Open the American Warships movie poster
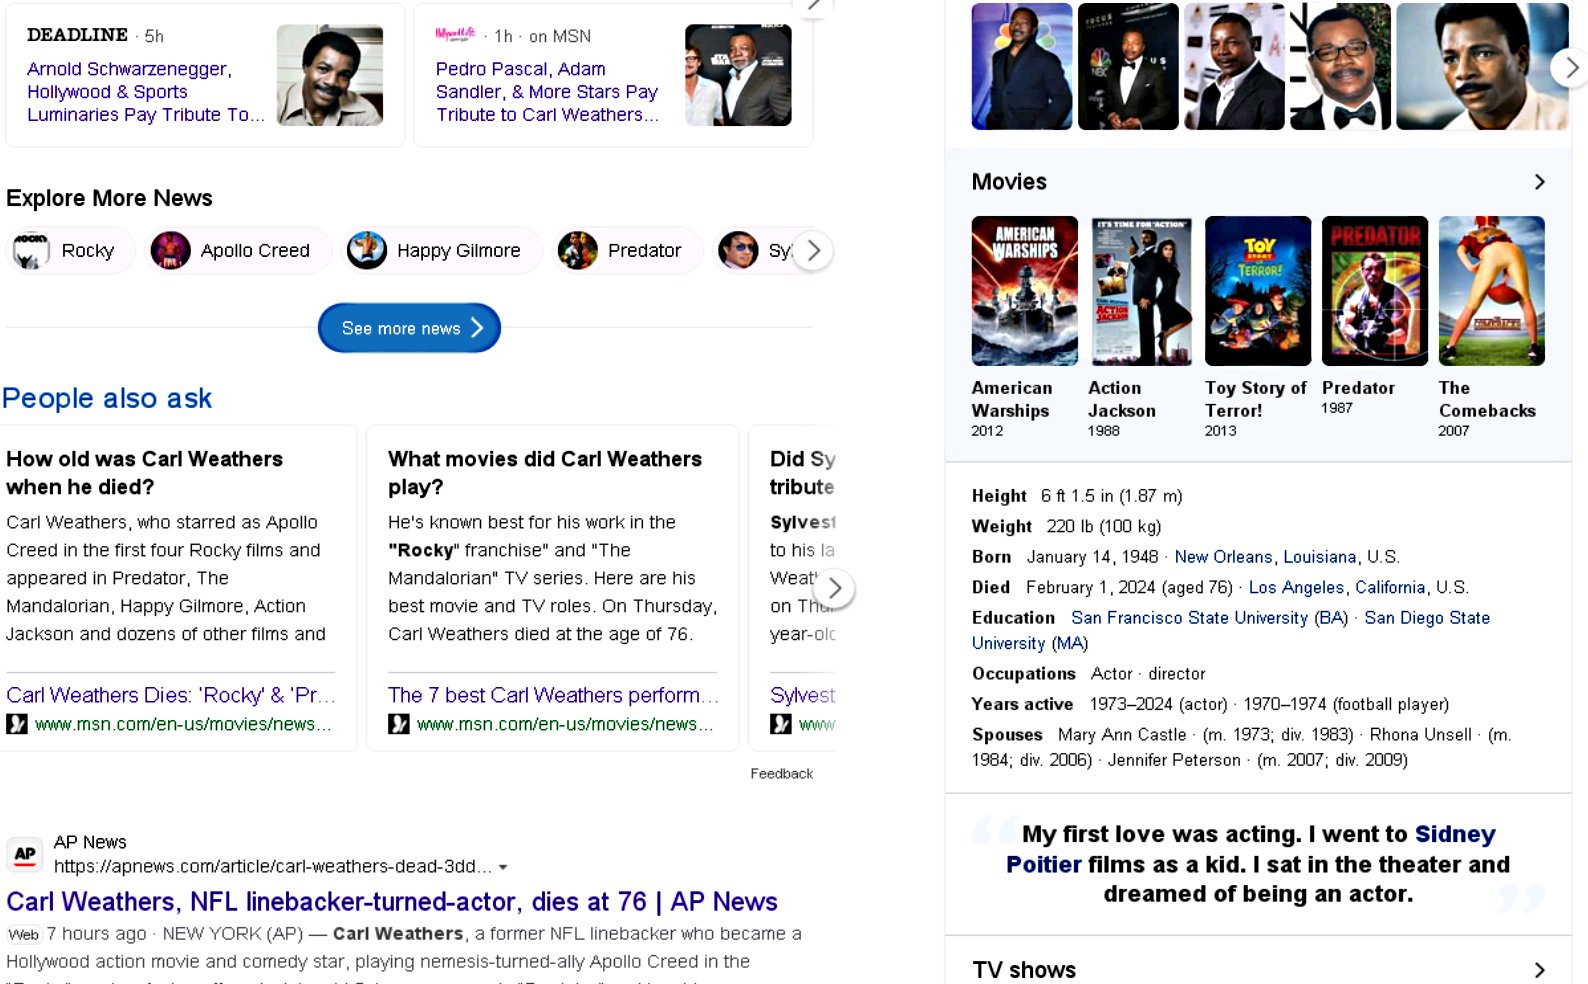Image resolution: width=1588 pixels, height=984 pixels. (x=1025, y=291)
